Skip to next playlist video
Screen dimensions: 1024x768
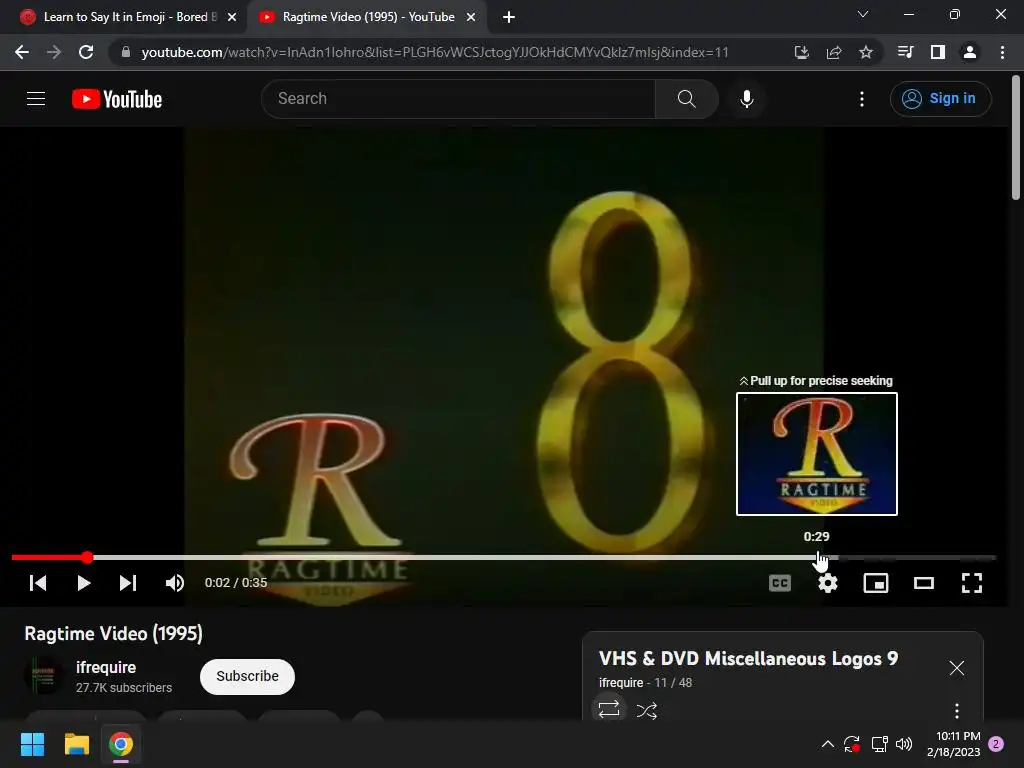pos(128,583)
